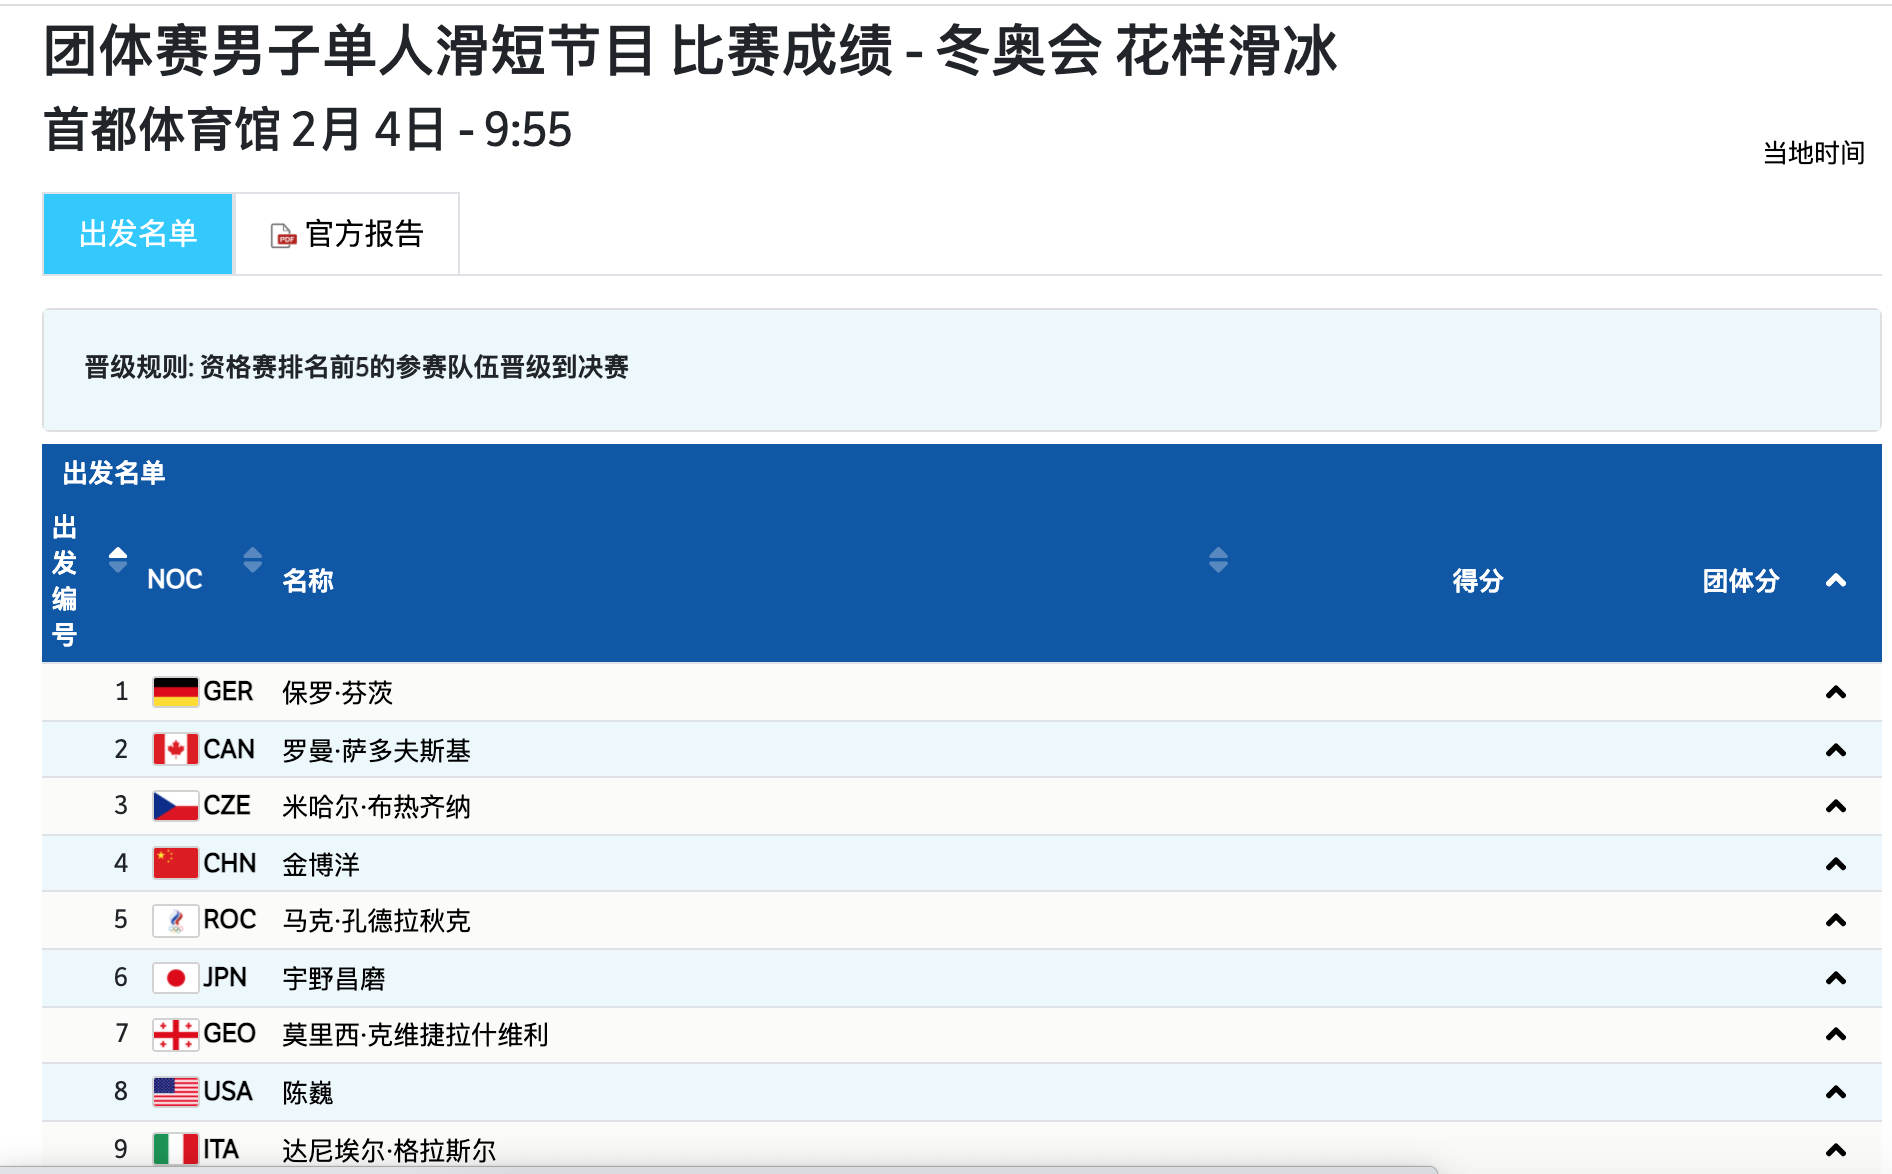The width and height of the screenshot is (1892, 1174).
Task: Click the Japan flag icon
Action: pos(175,977)
